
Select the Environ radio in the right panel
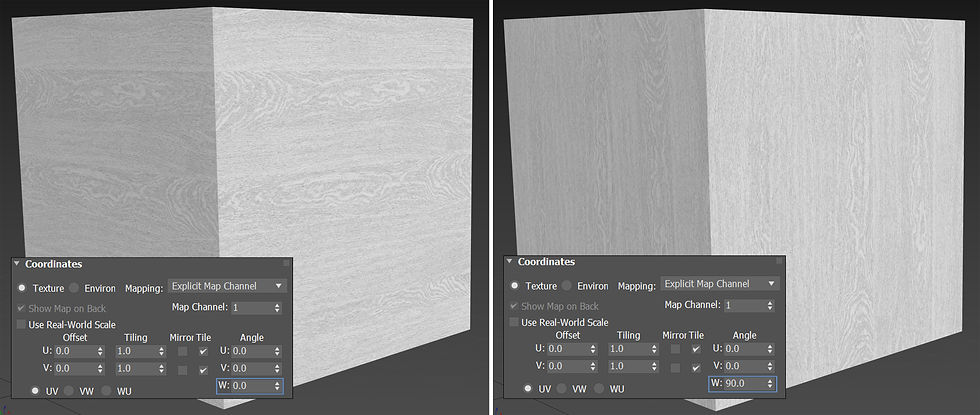pyautogui.click(x=567, y=286)
